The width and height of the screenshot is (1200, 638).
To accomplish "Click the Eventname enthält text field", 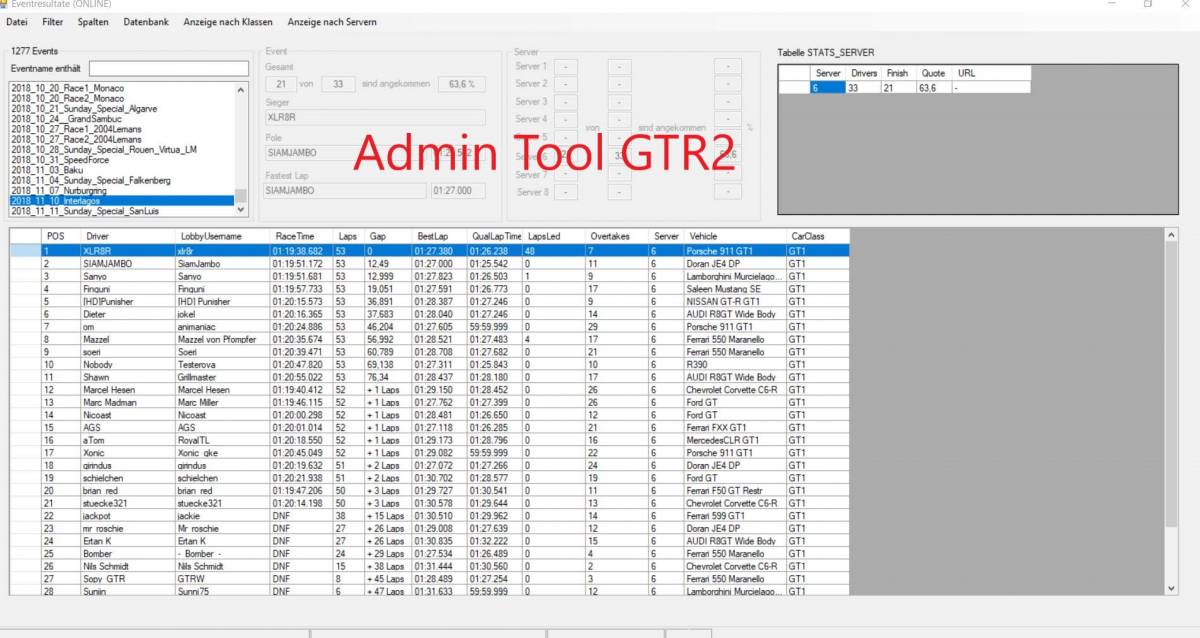I will click(x=168, y=68).
